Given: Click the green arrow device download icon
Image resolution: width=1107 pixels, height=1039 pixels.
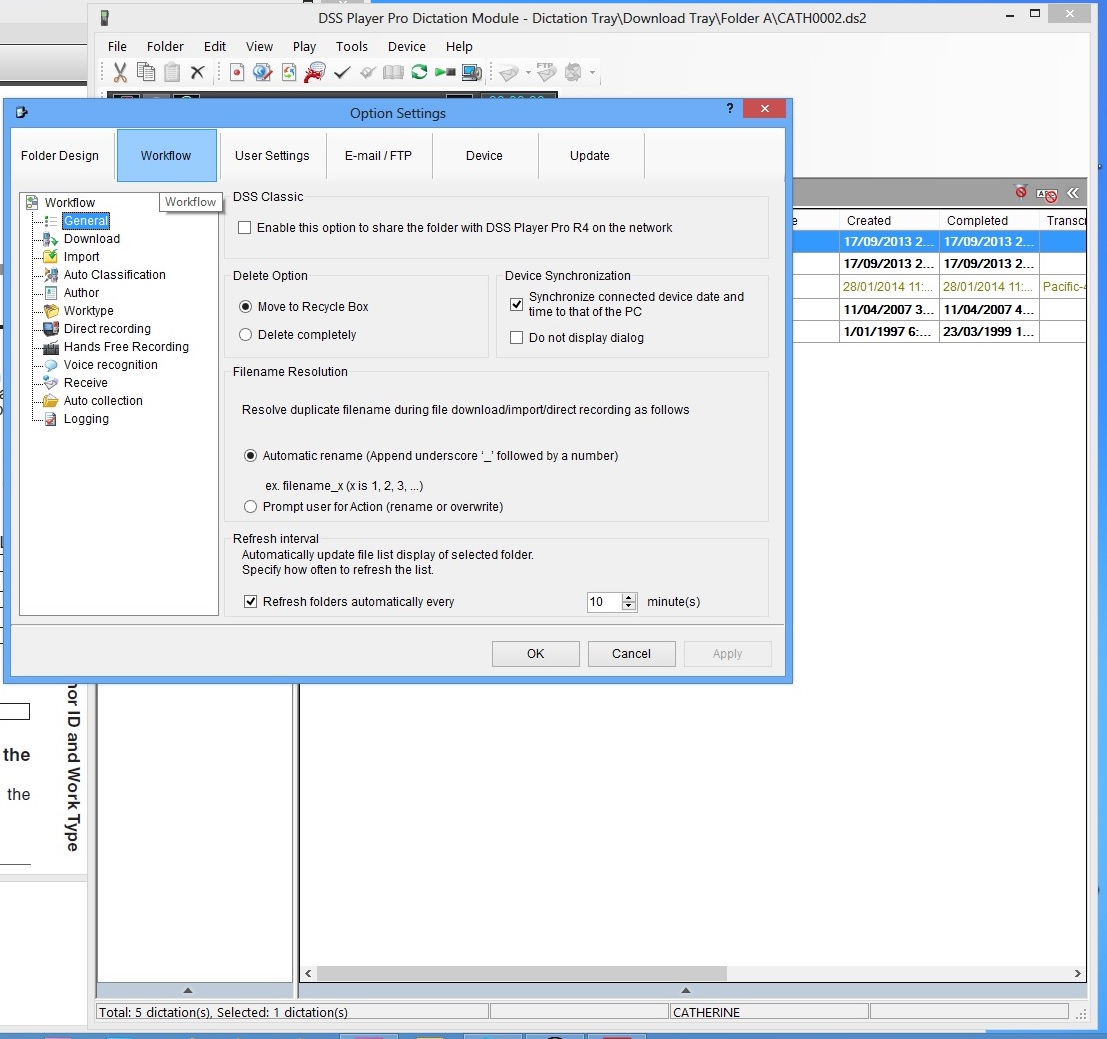Looking at the screenshot, I should click(x=445, y=72).
